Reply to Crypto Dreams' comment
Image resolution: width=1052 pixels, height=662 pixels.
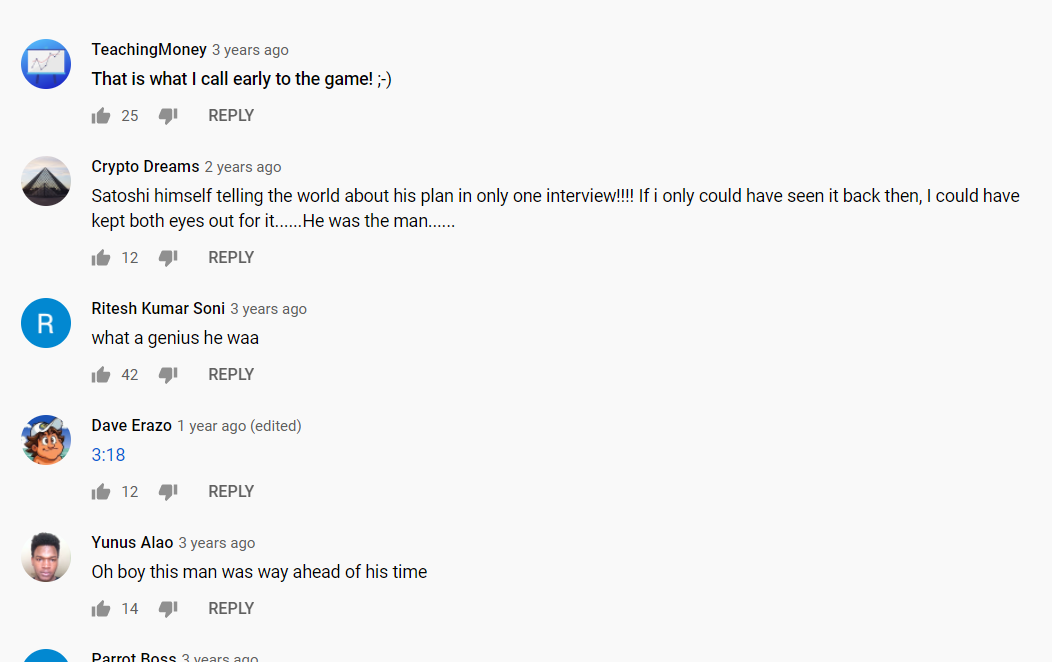pyautogui.click(x=231, y=258)
